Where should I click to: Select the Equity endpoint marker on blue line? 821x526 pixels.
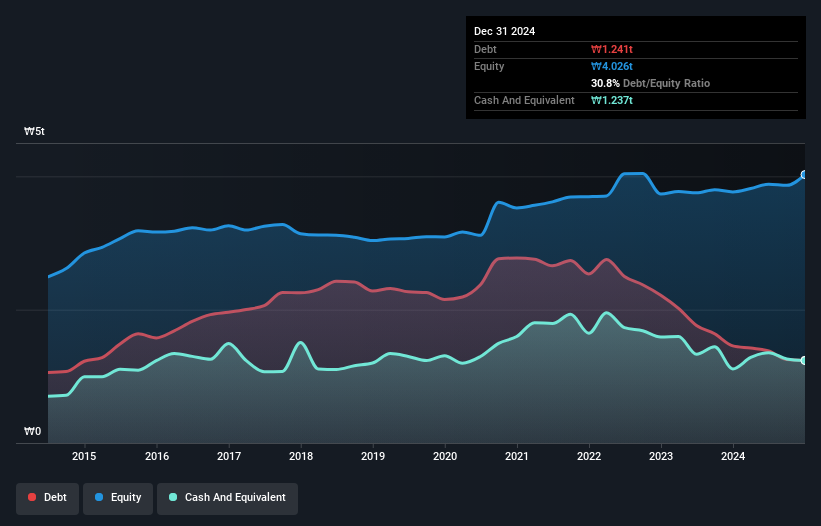click(804, 175)
